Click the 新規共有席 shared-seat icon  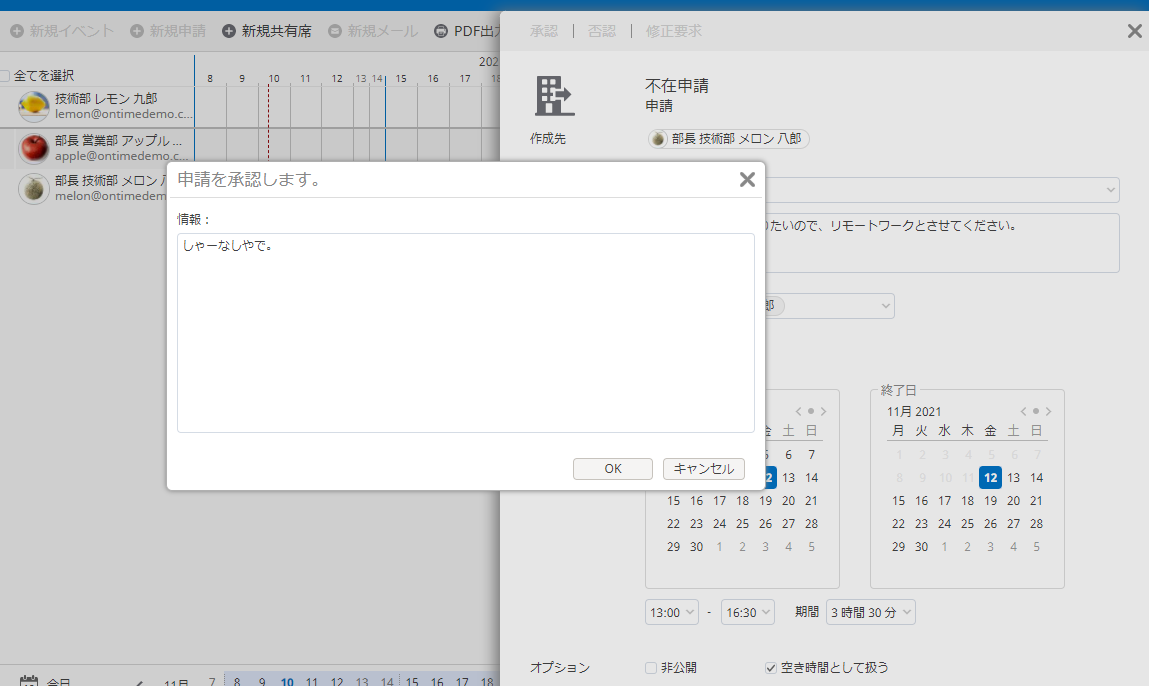(x=229, y=30)
